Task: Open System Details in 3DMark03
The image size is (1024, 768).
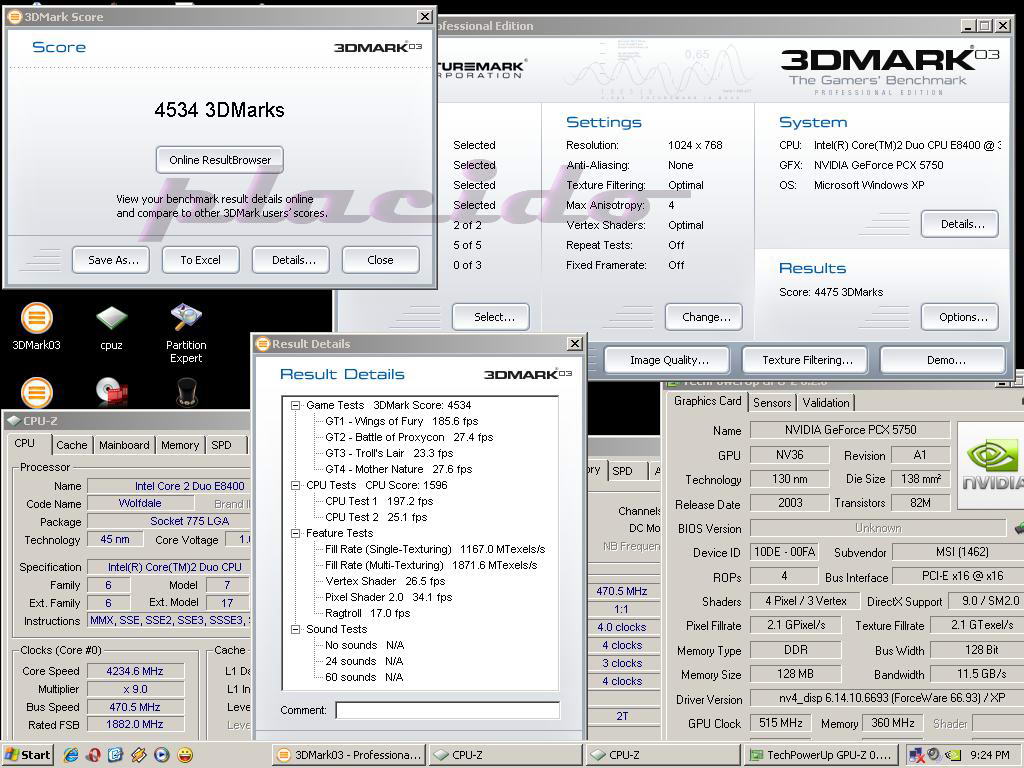Action: click(x=960, y=224)
